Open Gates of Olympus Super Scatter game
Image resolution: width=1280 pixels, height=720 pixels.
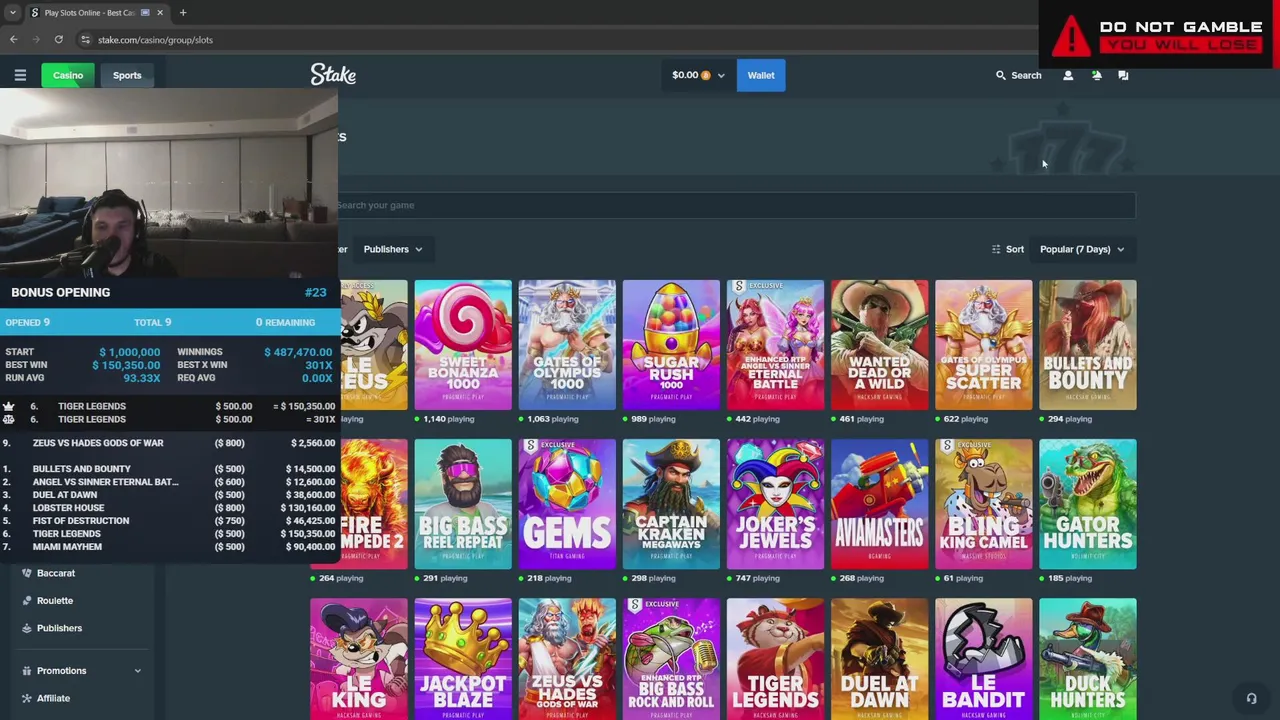(983, 345)
